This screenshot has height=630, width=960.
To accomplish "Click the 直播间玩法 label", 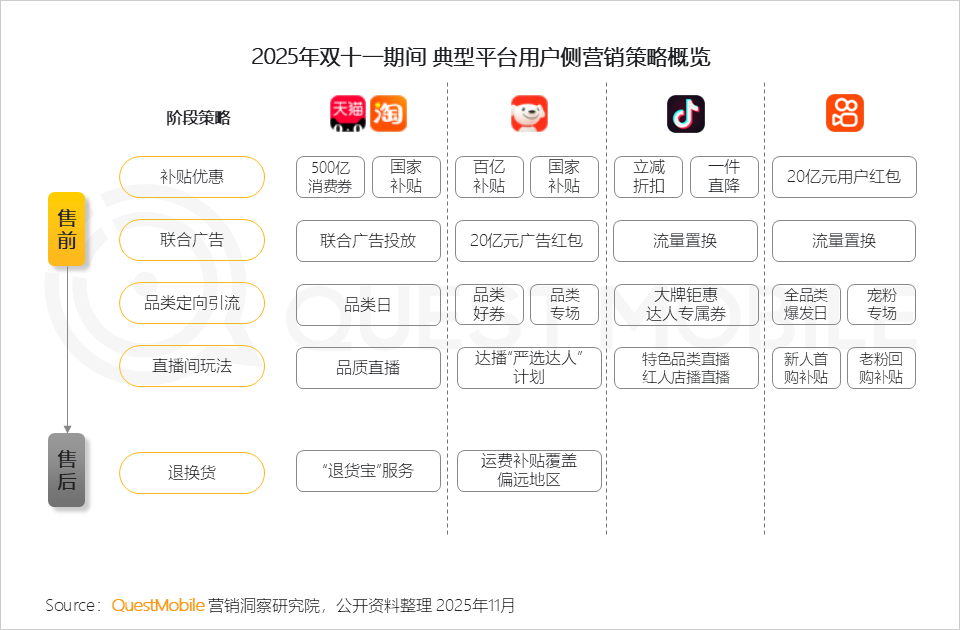I will [191, 367].
